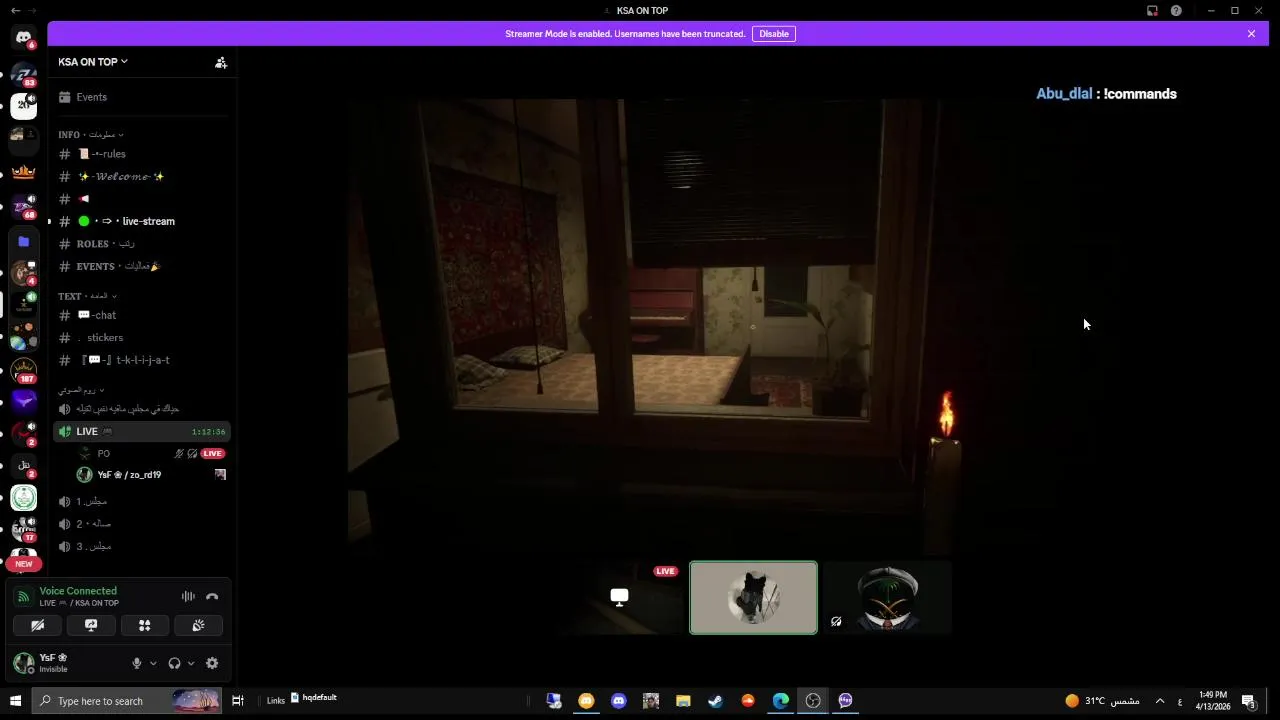Open the server with the 187 badge

23,370
